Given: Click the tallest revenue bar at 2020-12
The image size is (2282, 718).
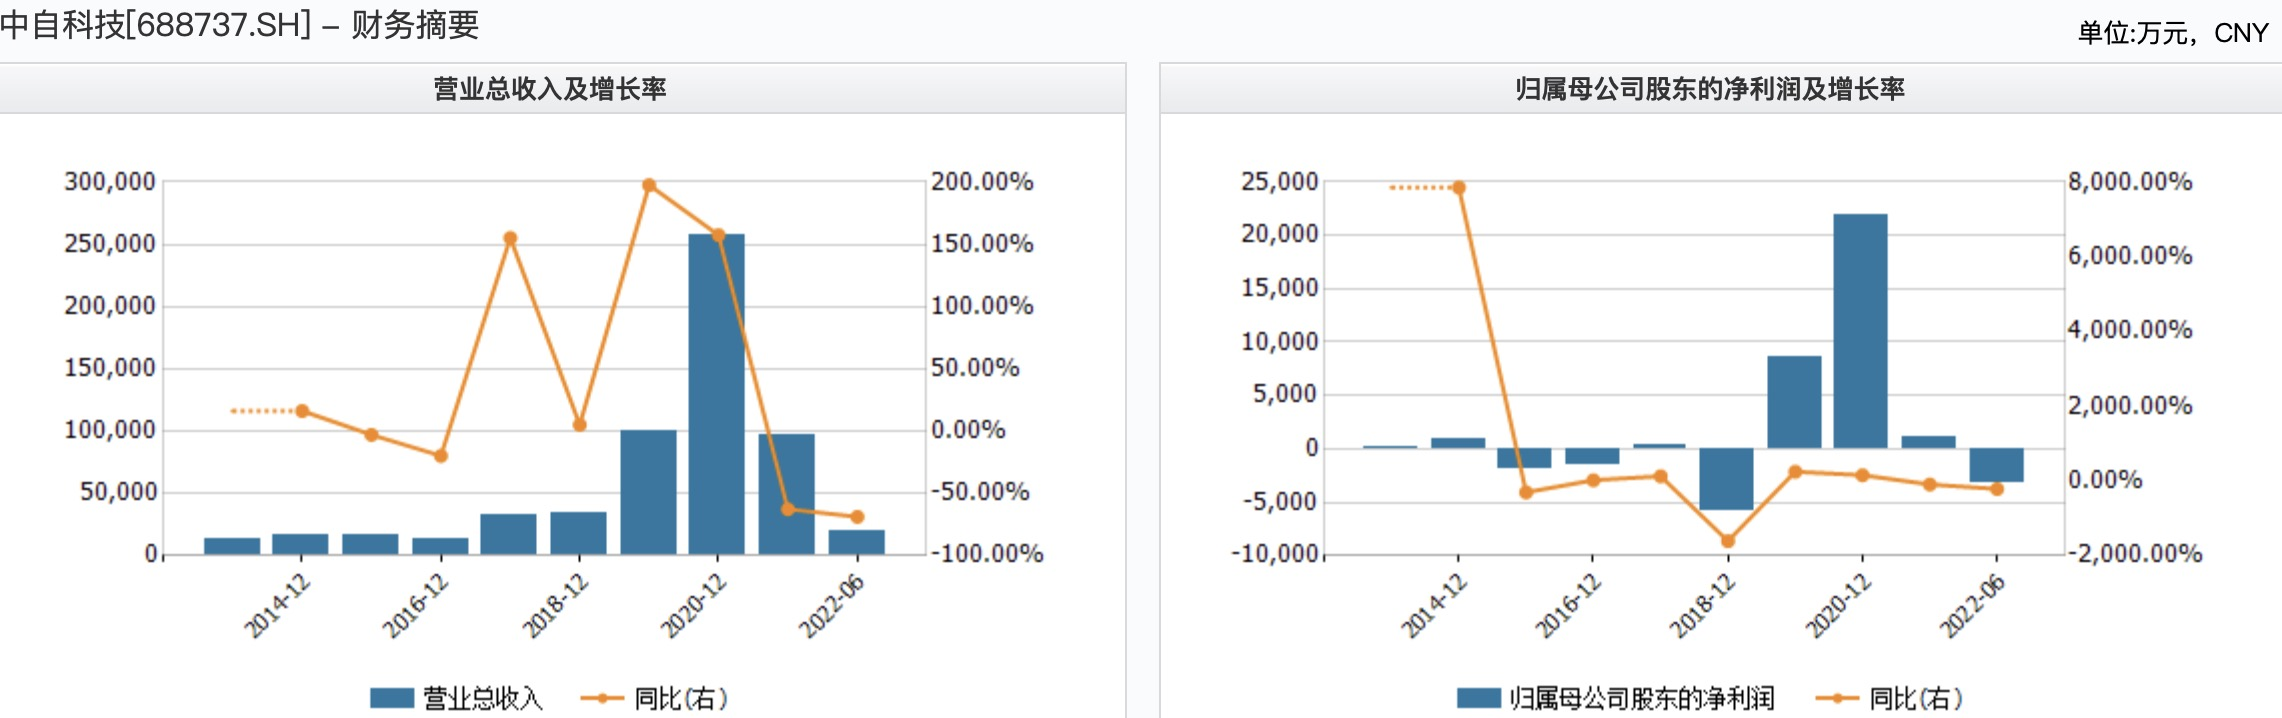Looking at the screenshot, I should coord(716,400).
